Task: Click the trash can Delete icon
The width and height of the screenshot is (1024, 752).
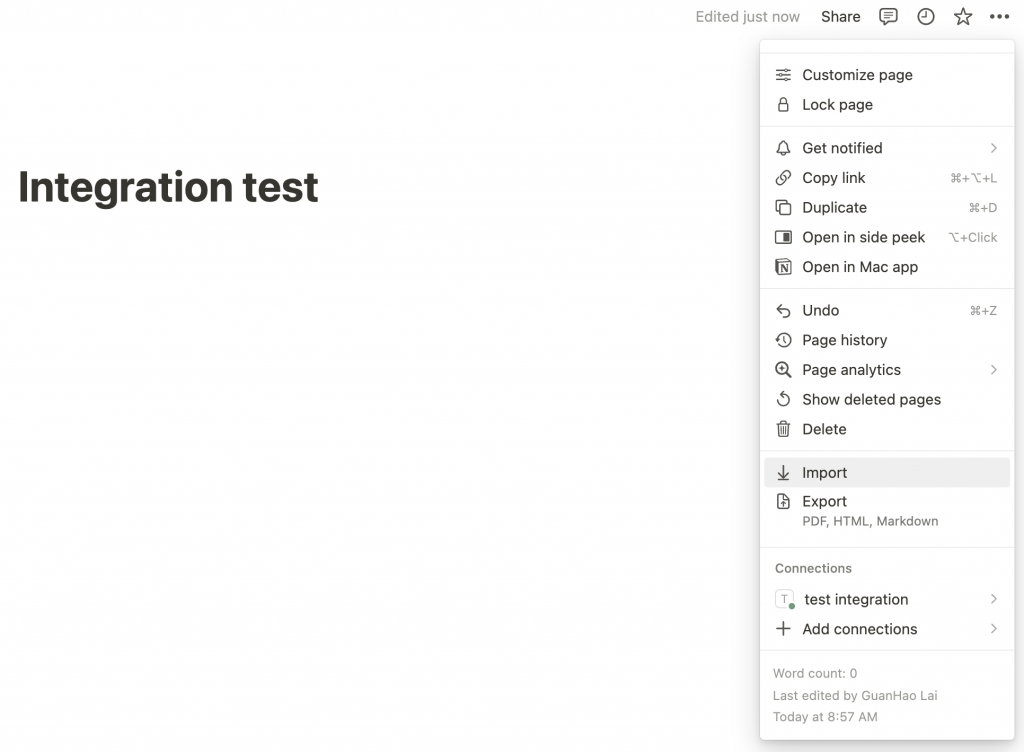Action: (783, 429)
